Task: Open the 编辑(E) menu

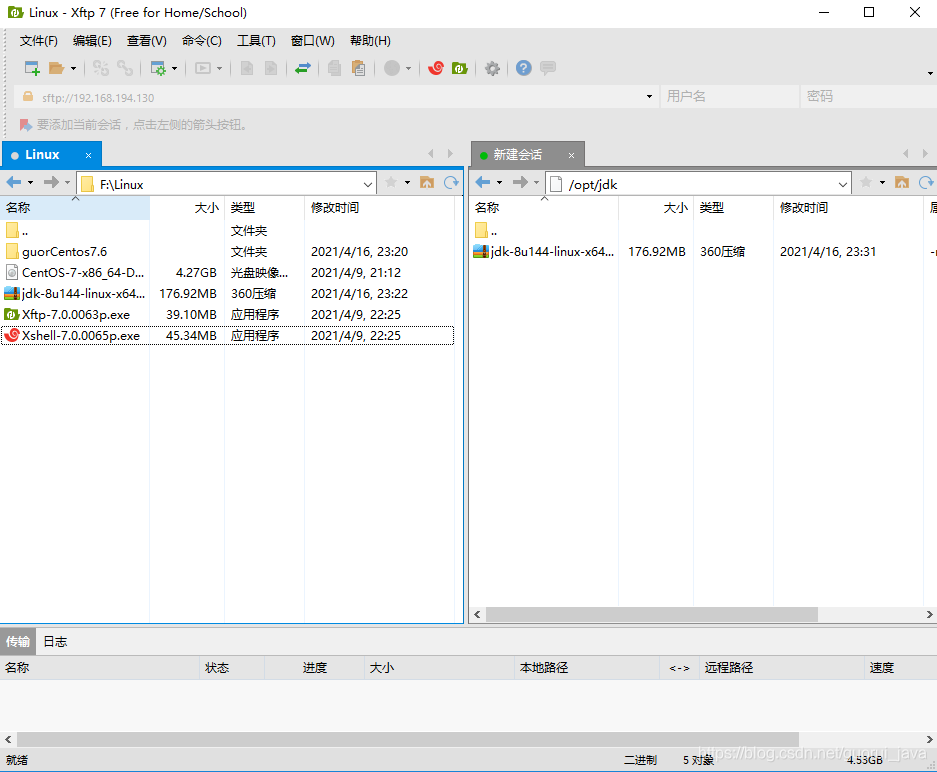Action: 92,41
